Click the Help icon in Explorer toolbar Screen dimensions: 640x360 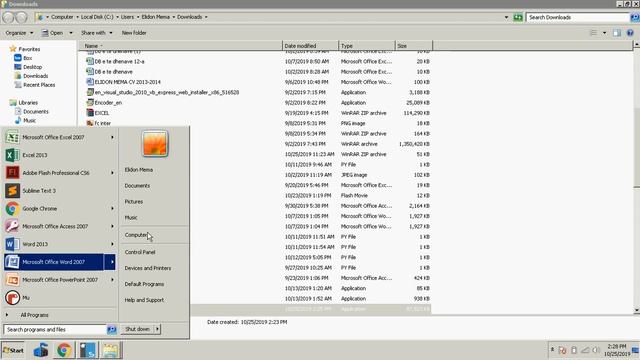pyautogui.click(x=630, y=33)
